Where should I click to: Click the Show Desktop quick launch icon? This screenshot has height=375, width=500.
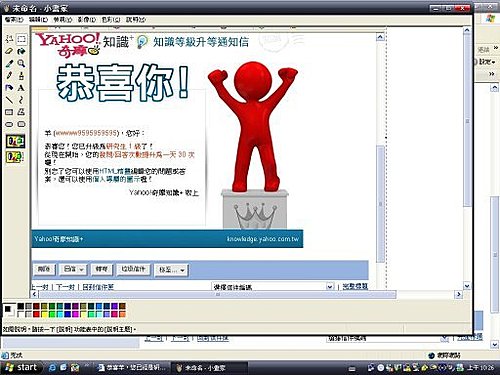[64, 368]
